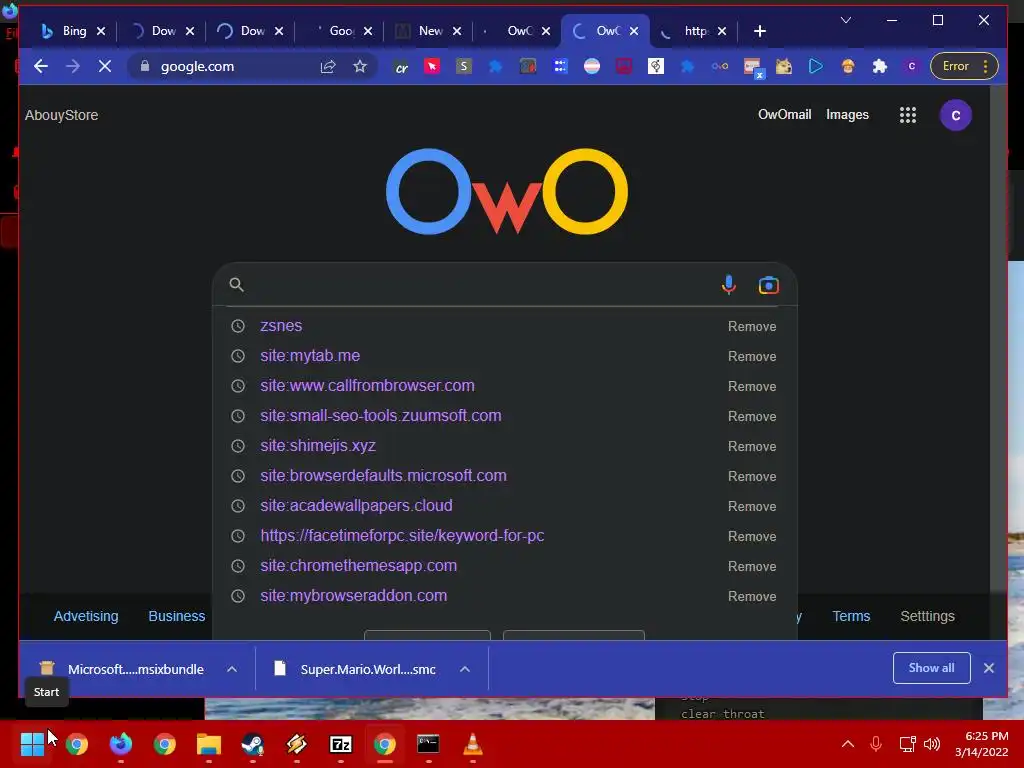Open the Advetising footer link
The height and width of the screenshot is (768, 1024).
(86, 616)
